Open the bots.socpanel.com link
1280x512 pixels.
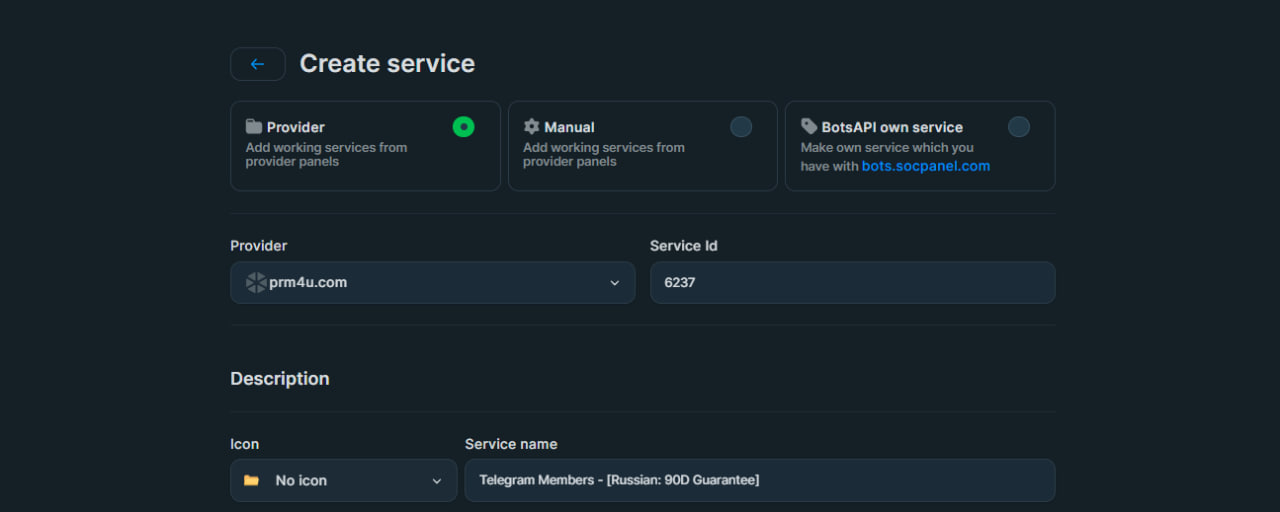926,166
